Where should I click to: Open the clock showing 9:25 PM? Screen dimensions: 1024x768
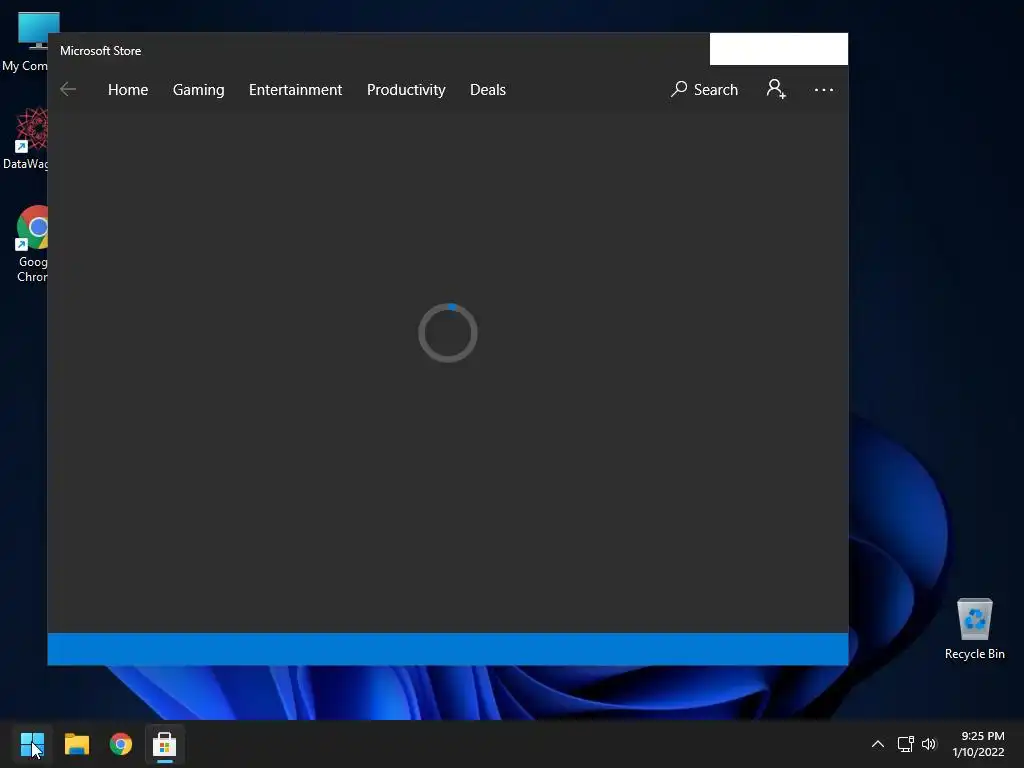pyautogui.click(x=978, y=744)
